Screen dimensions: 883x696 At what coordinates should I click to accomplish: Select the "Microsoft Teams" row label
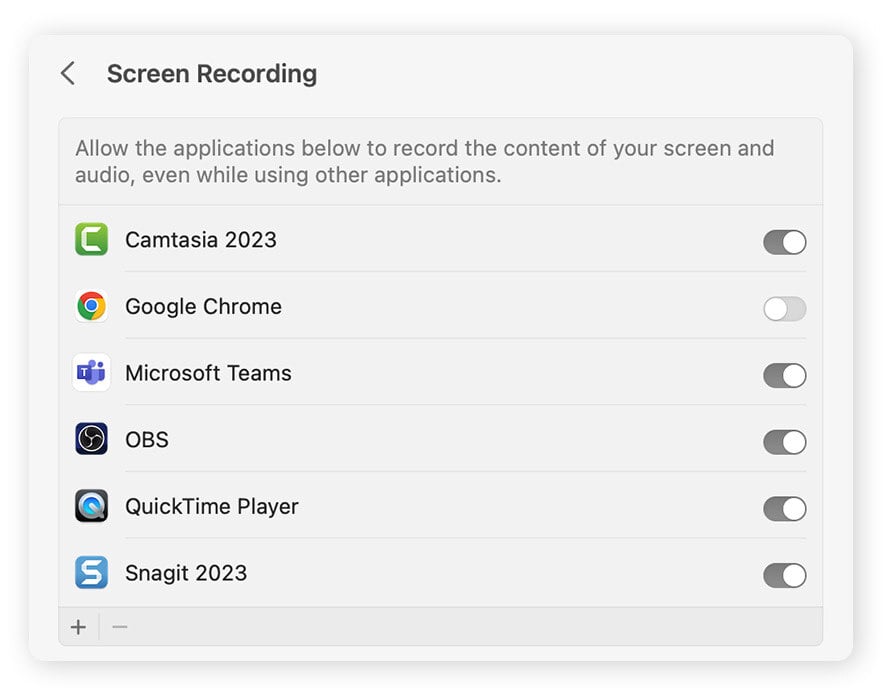[208, 373]
